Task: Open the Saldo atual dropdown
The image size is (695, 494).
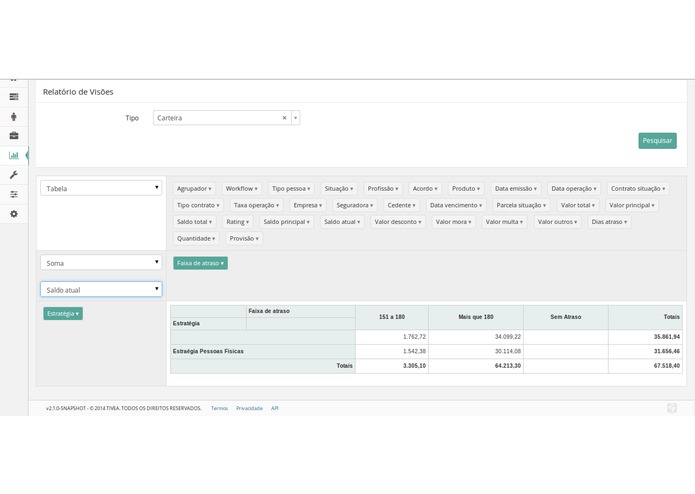Action: tap(101, 289)
